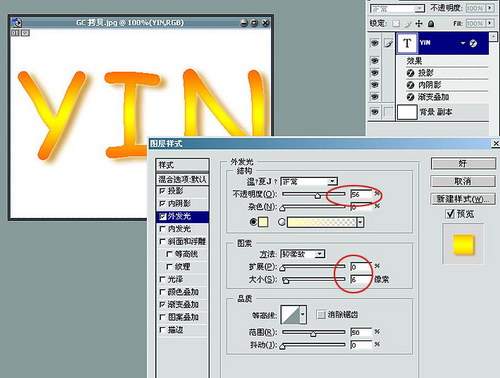Click the lock transparency checkerboard icon
Viewport: 500px width, 378px height.
point(396,23)
